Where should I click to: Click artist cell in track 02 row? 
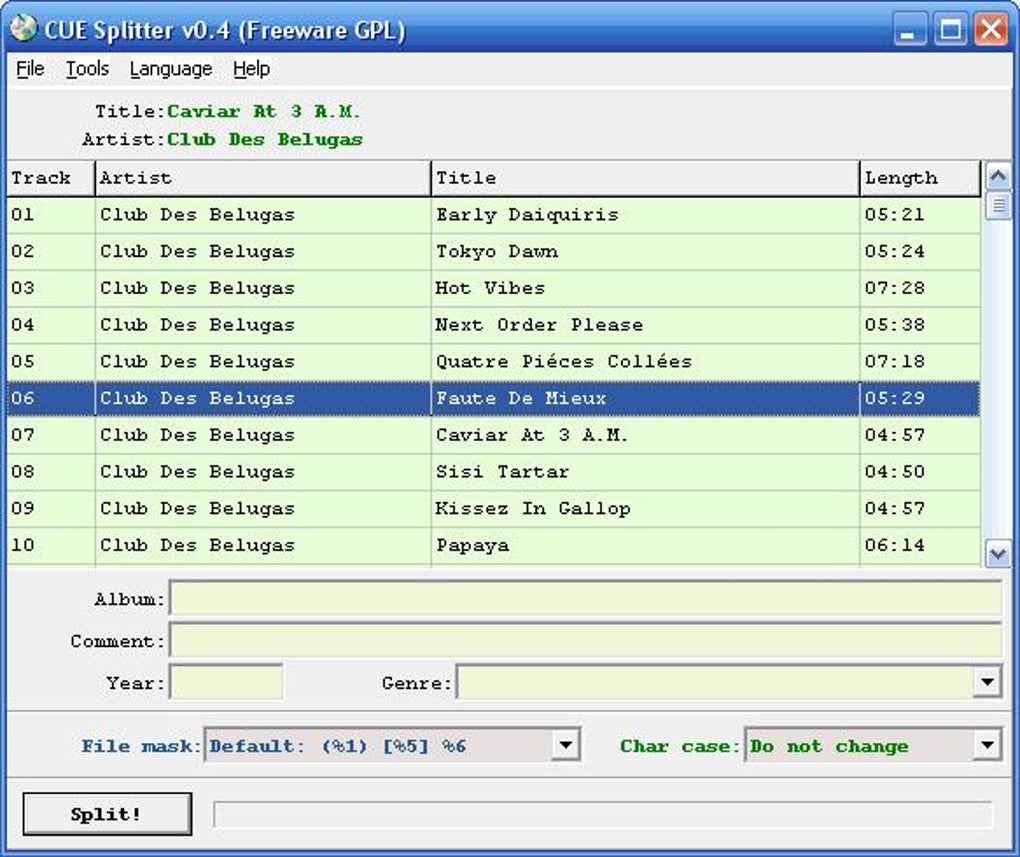coord(263,251)
